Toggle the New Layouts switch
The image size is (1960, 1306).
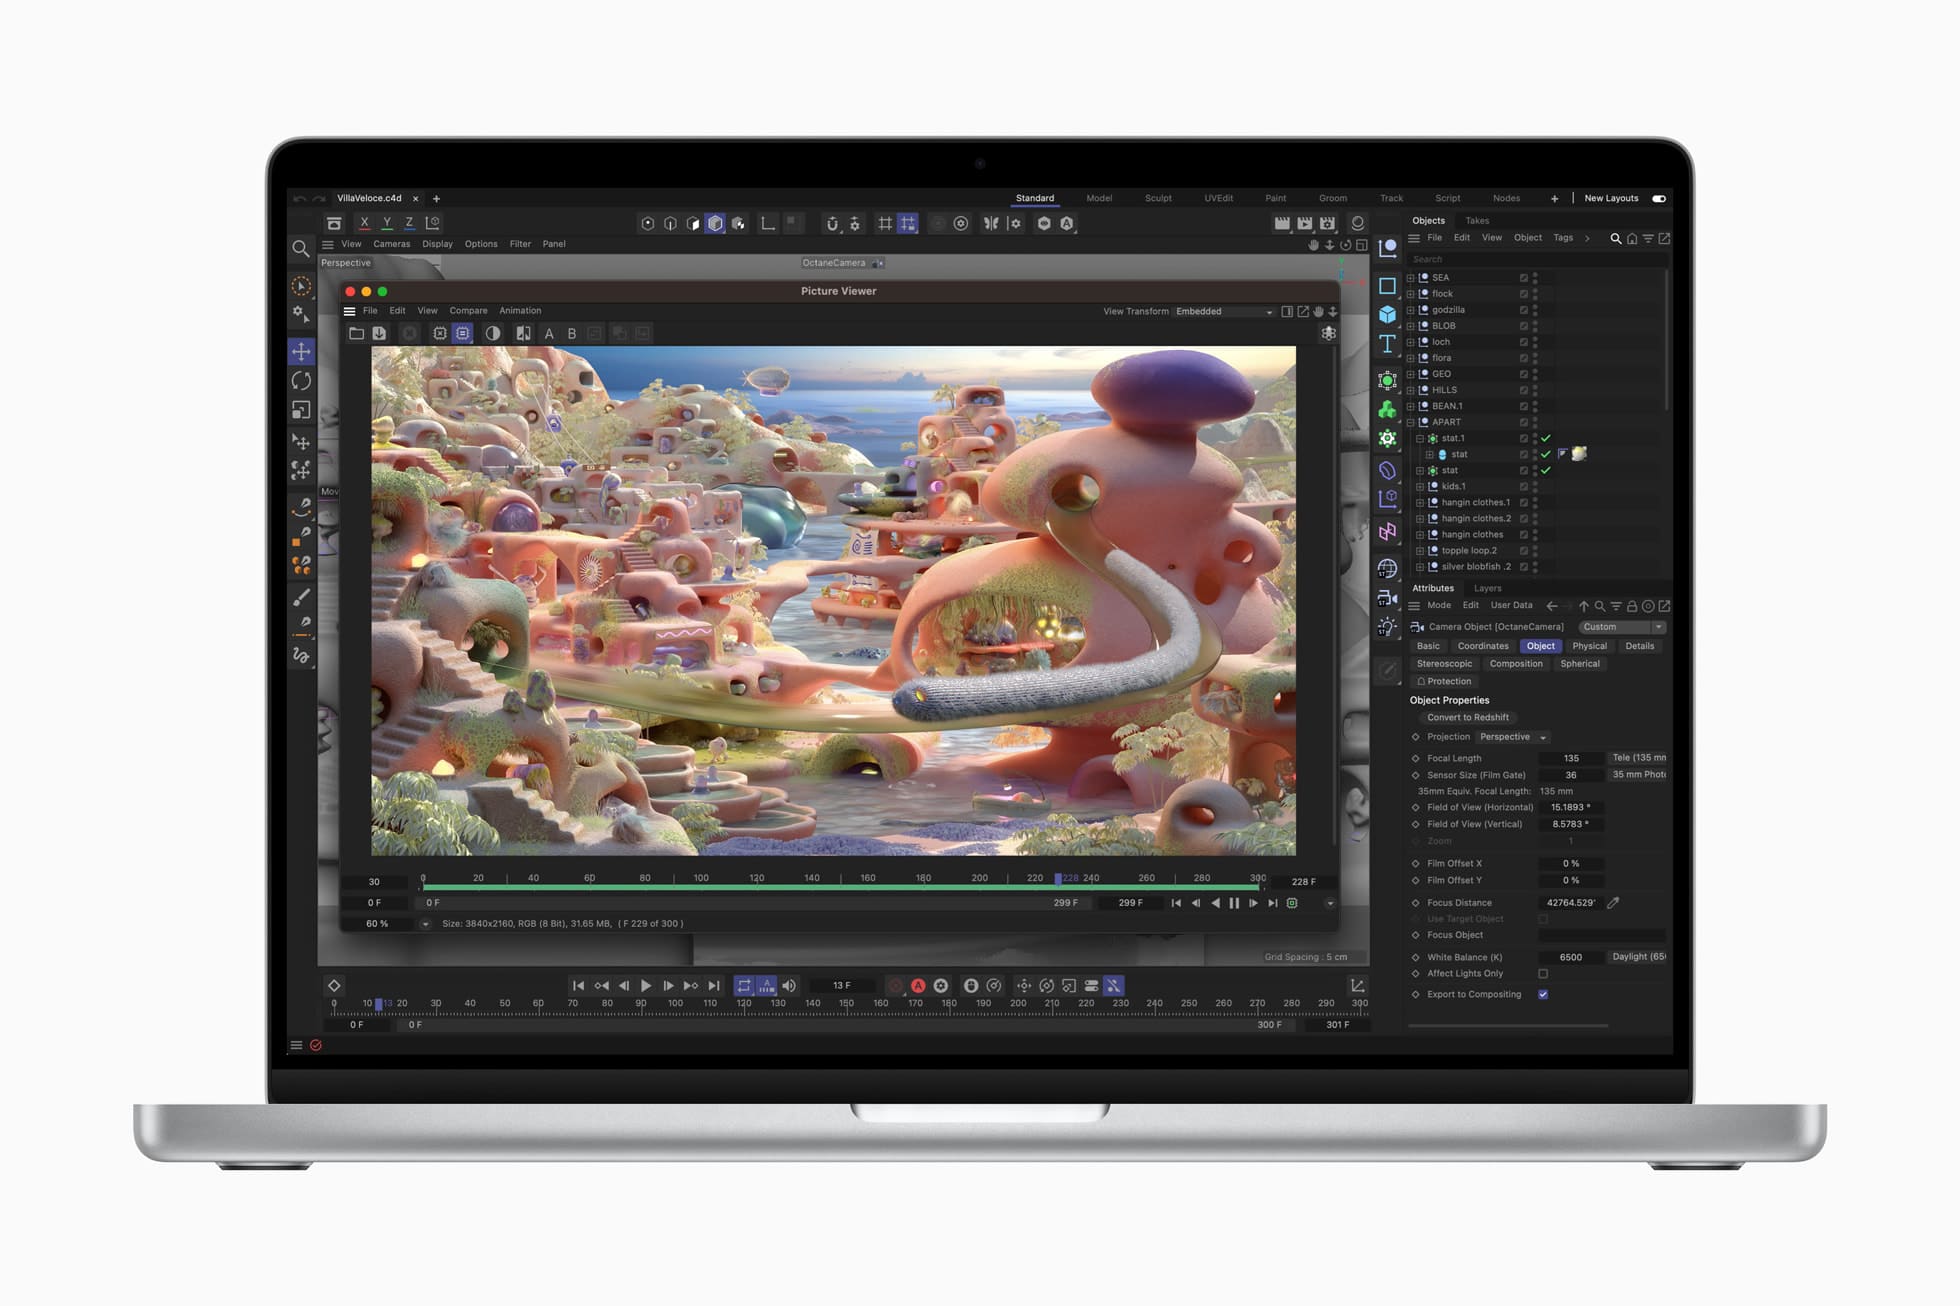[x=1659, y=198]
